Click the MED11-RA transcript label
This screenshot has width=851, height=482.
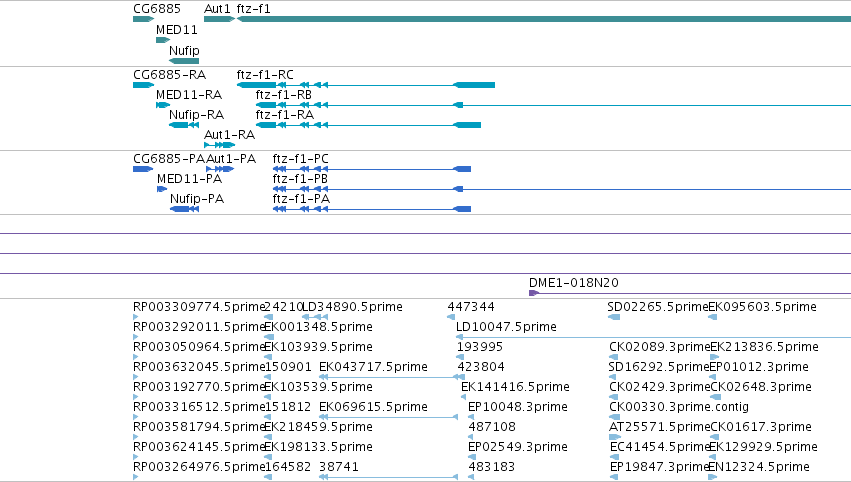pyautogui.click(x=189, y=95)
